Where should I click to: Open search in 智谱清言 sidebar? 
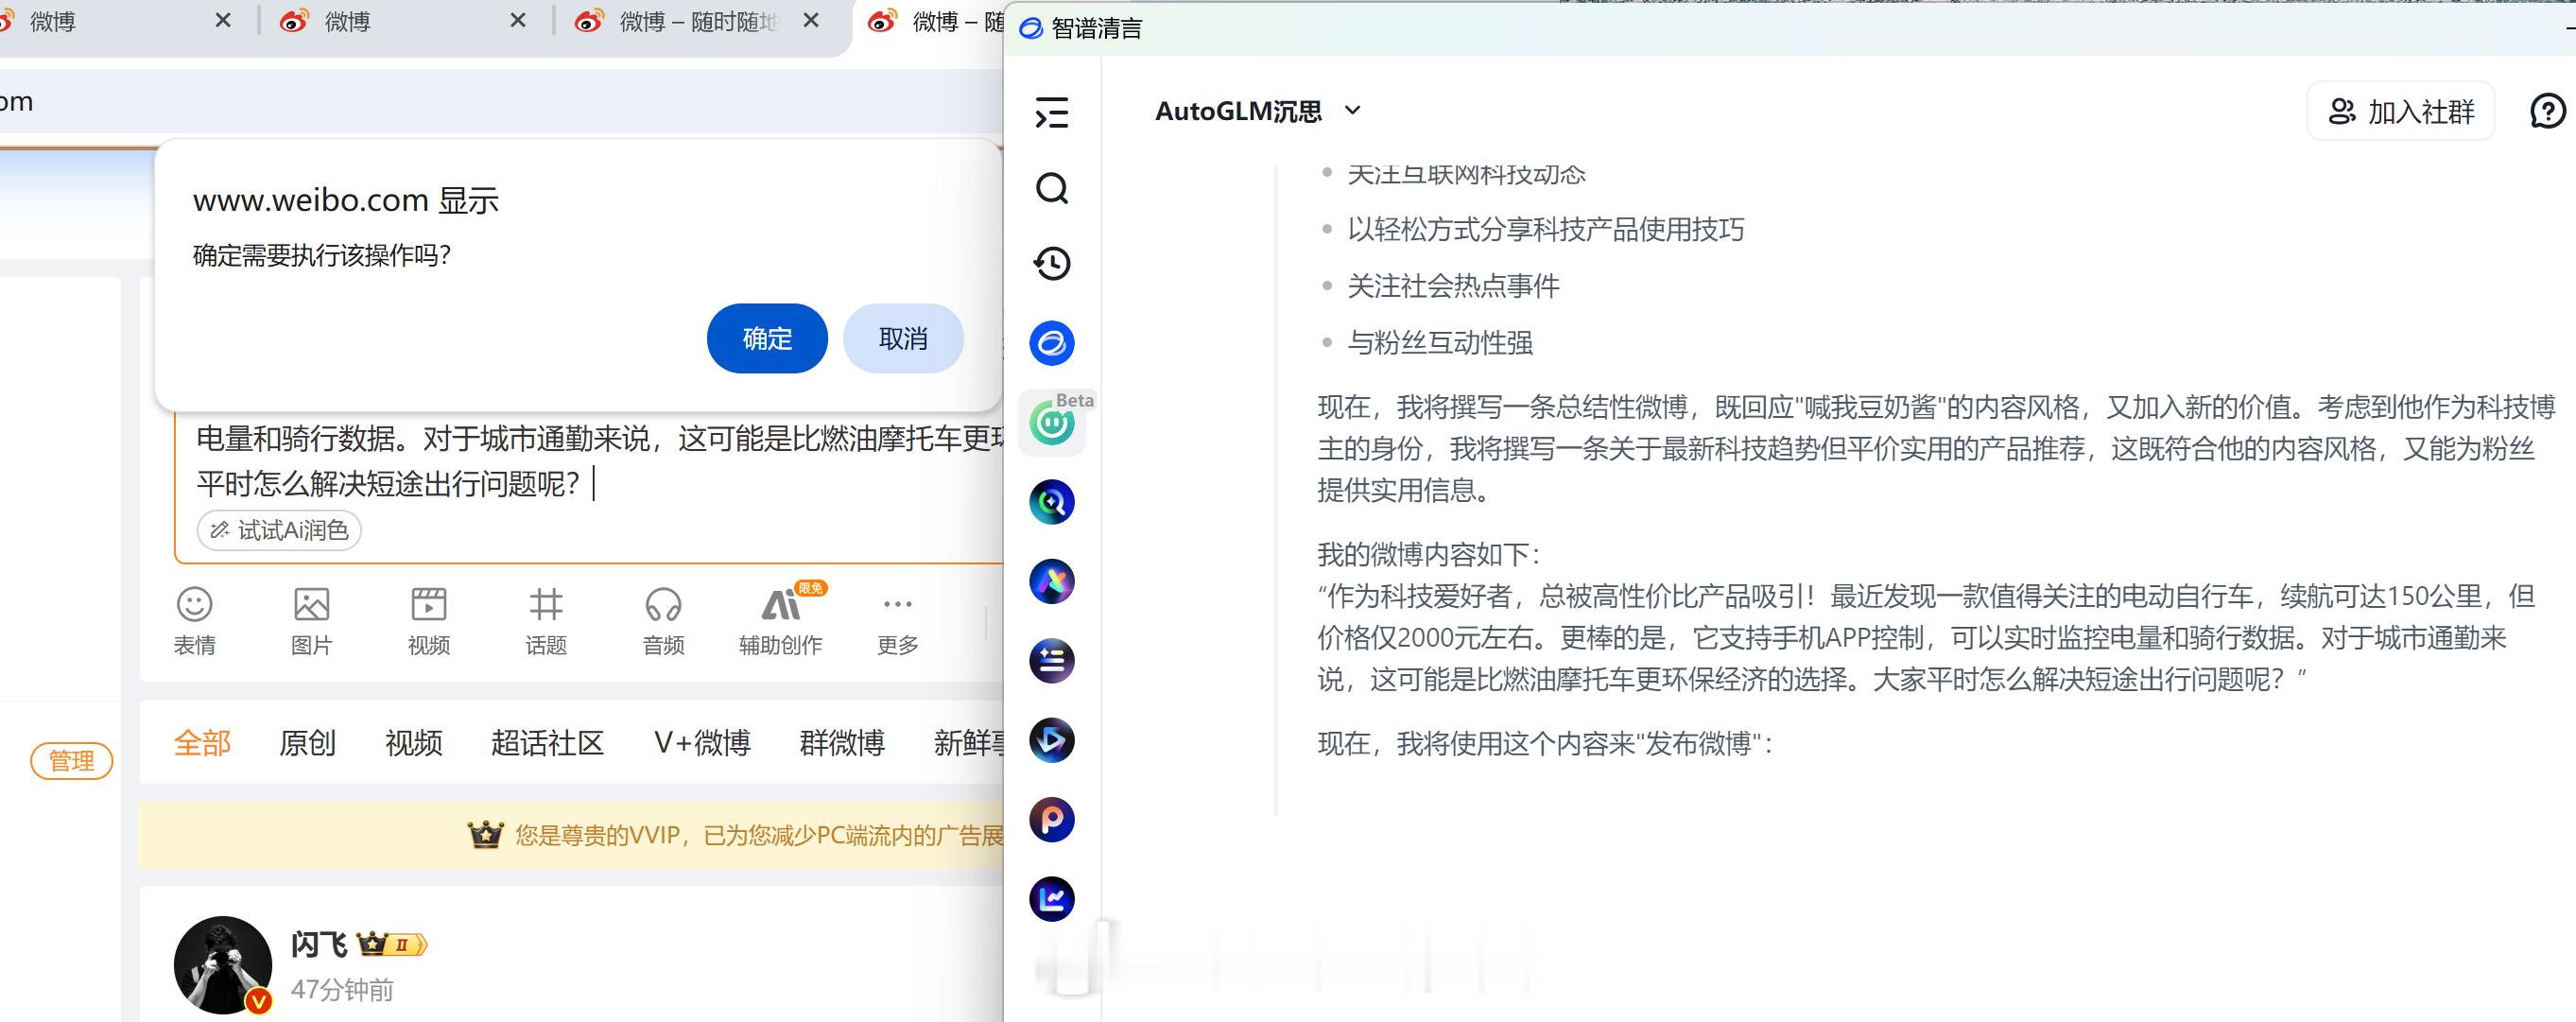point(1052,188)
